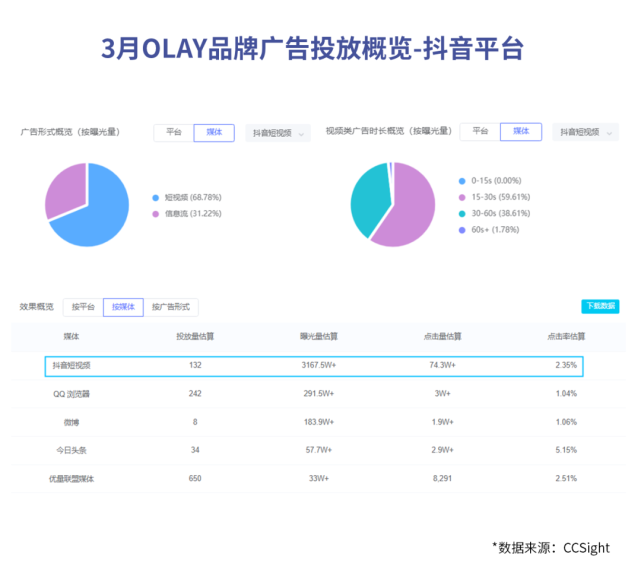Viewport: 641px width, 586px height.
Task: Switch to 按媒体 tab
Action: pos(123,307)
